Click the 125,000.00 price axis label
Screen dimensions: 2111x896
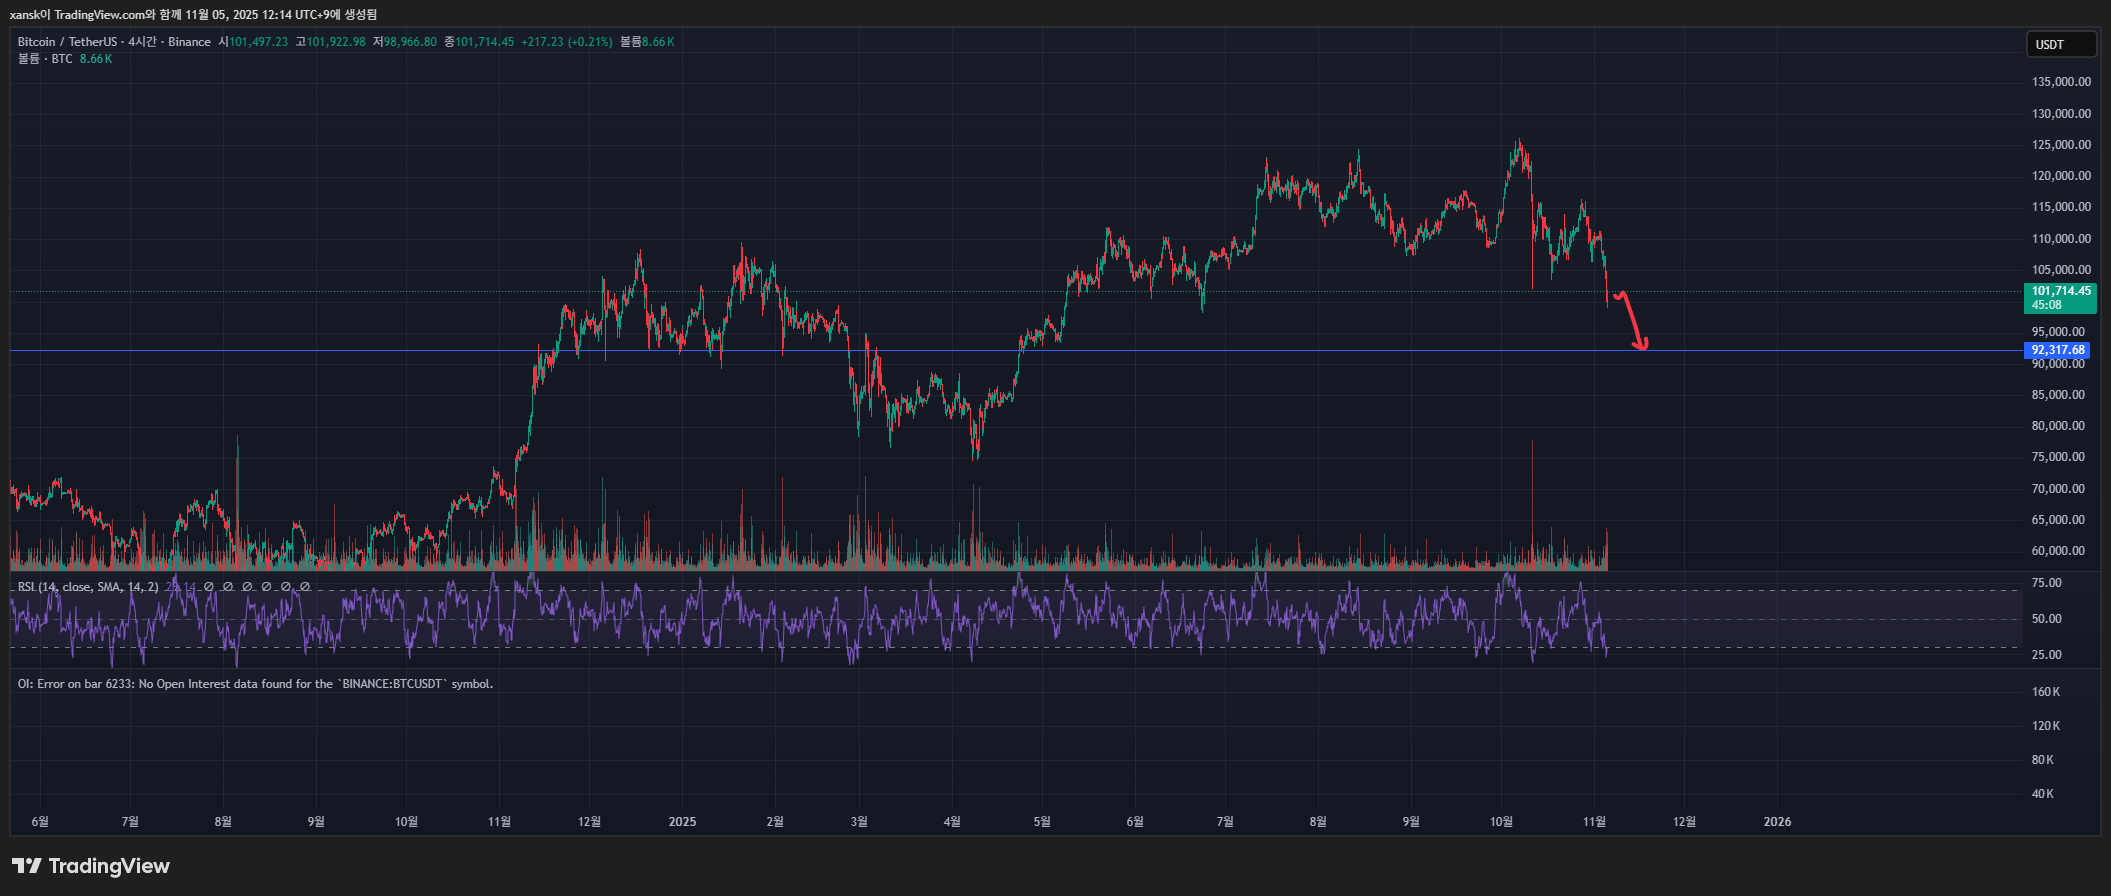coord(2061,145)
